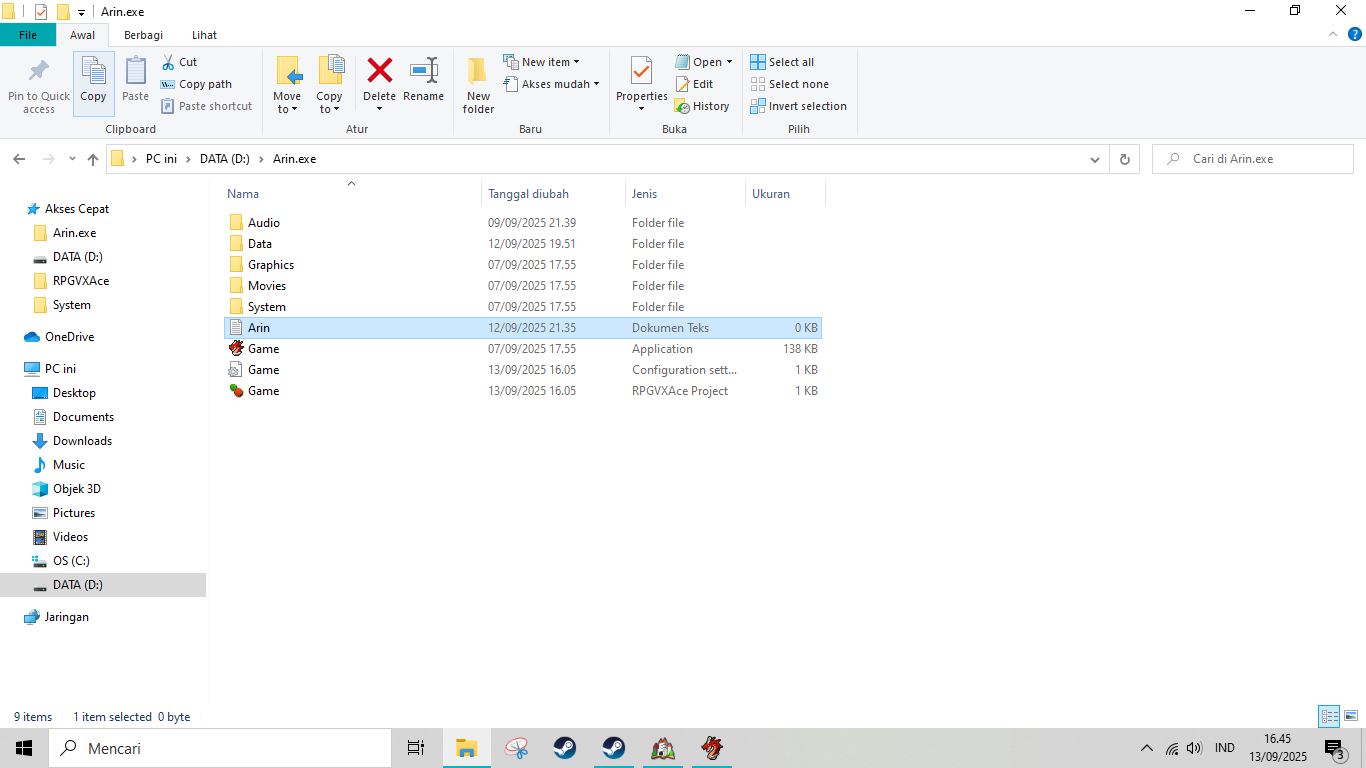Switch to the Awal tab
This screenshot has width=1366, height=768.
click(x=83, y=35)
